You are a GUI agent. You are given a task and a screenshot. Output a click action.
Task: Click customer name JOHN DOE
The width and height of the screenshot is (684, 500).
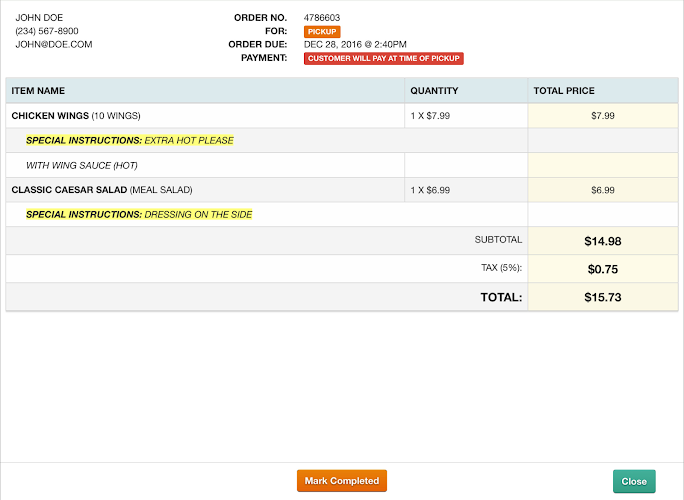click(x=39, y=18)
